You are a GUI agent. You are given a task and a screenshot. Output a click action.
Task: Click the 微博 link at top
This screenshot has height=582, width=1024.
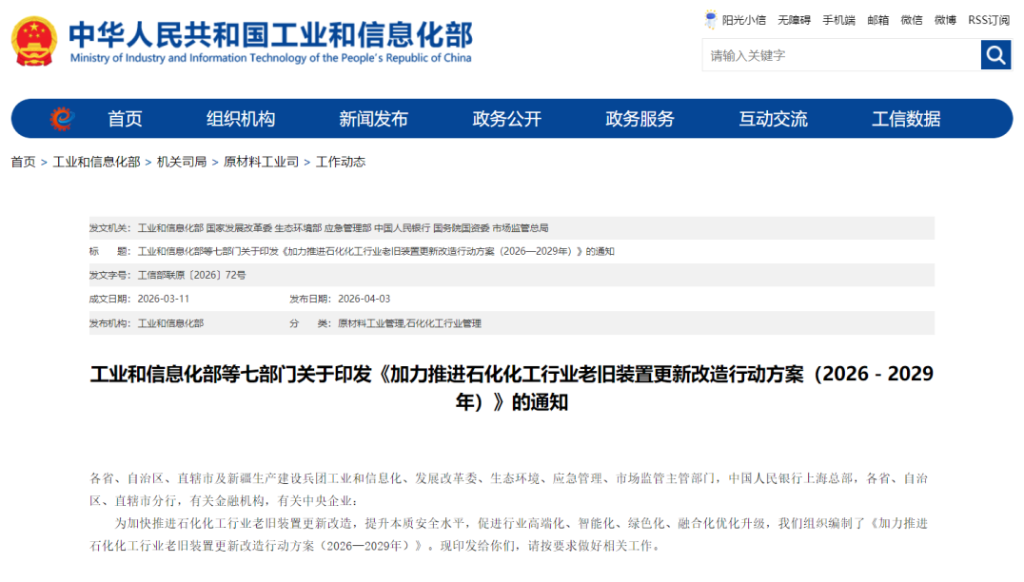tap(945, 20)
